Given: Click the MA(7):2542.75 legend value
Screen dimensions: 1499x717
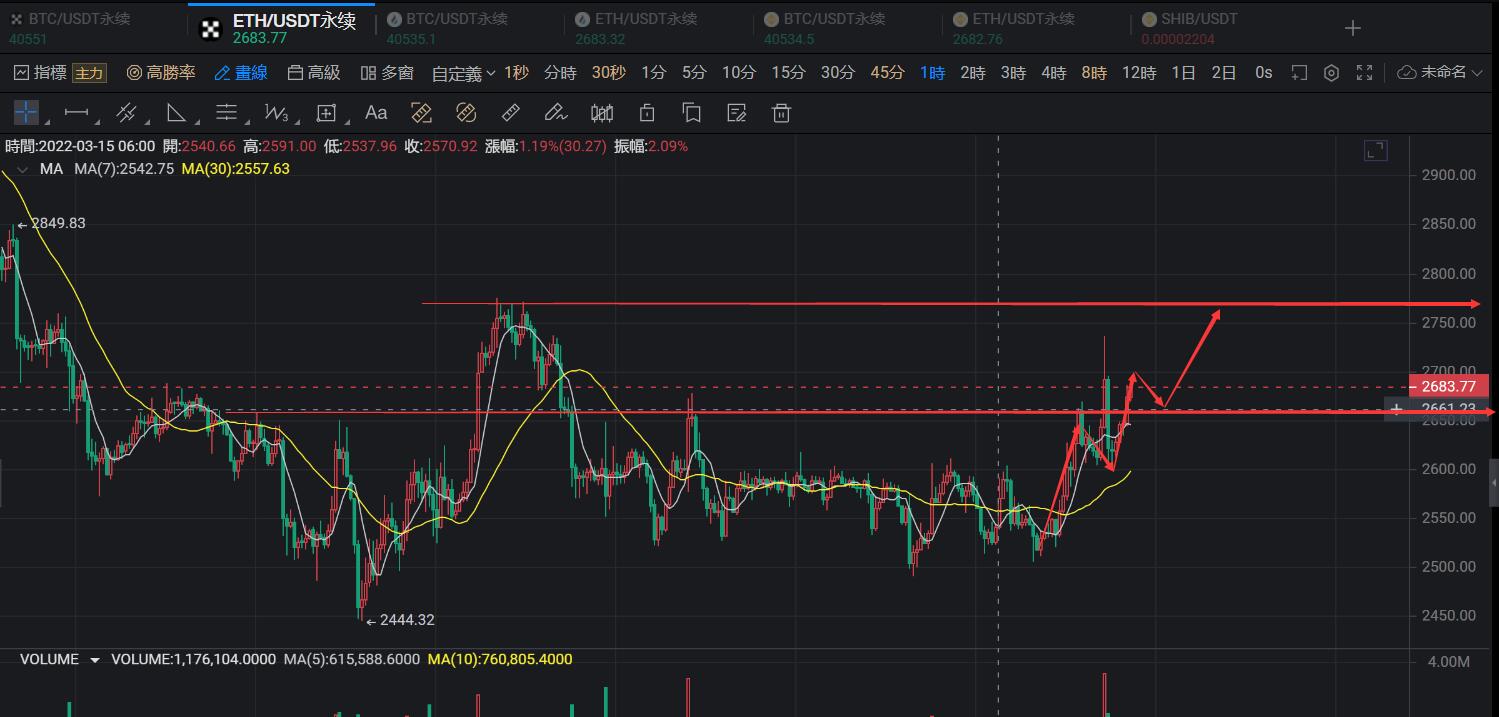Looking at the screenshot, I should [x=124, y=169].
